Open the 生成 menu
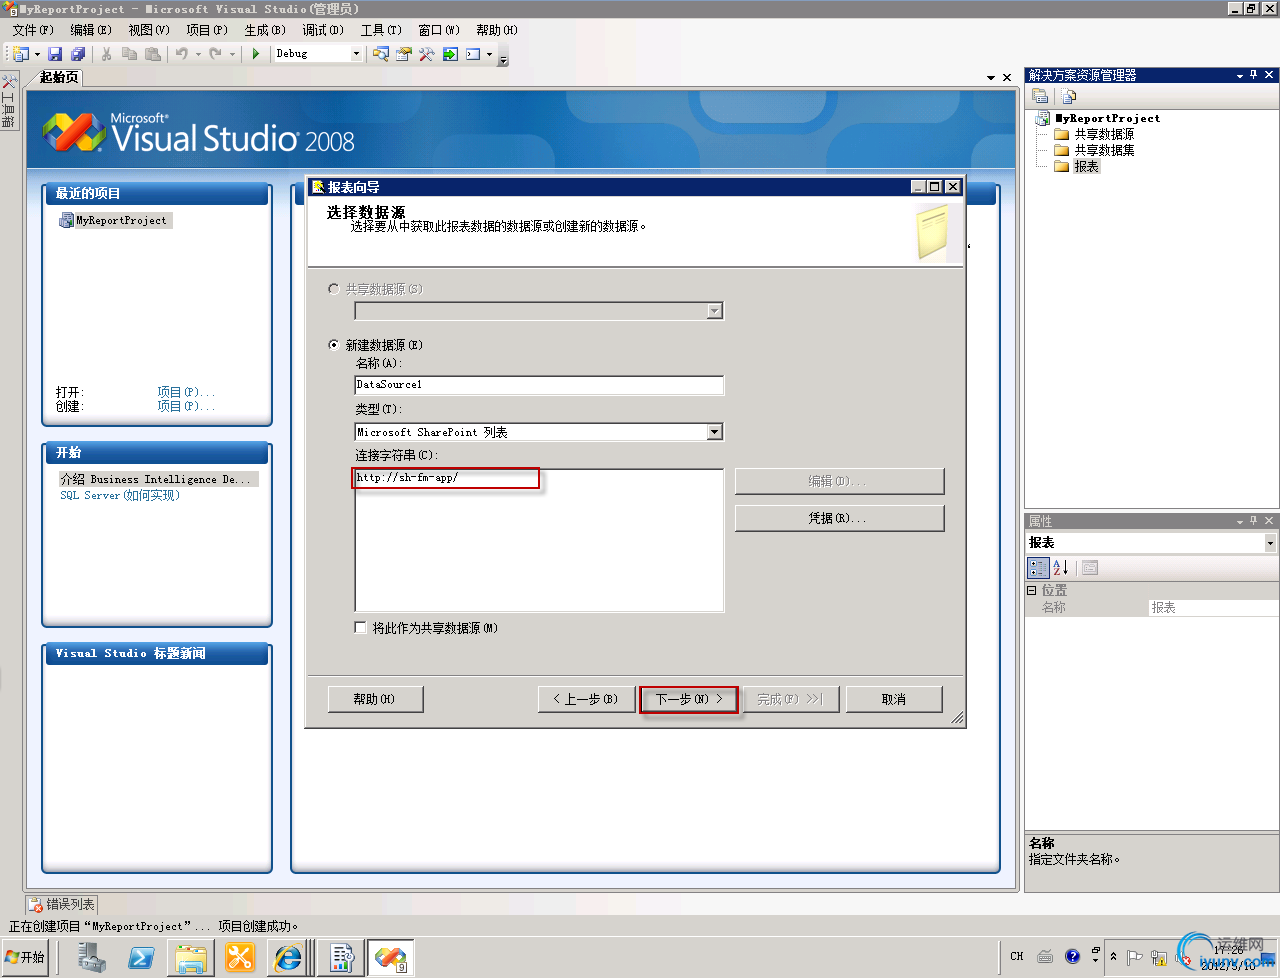 click(265, 30)
